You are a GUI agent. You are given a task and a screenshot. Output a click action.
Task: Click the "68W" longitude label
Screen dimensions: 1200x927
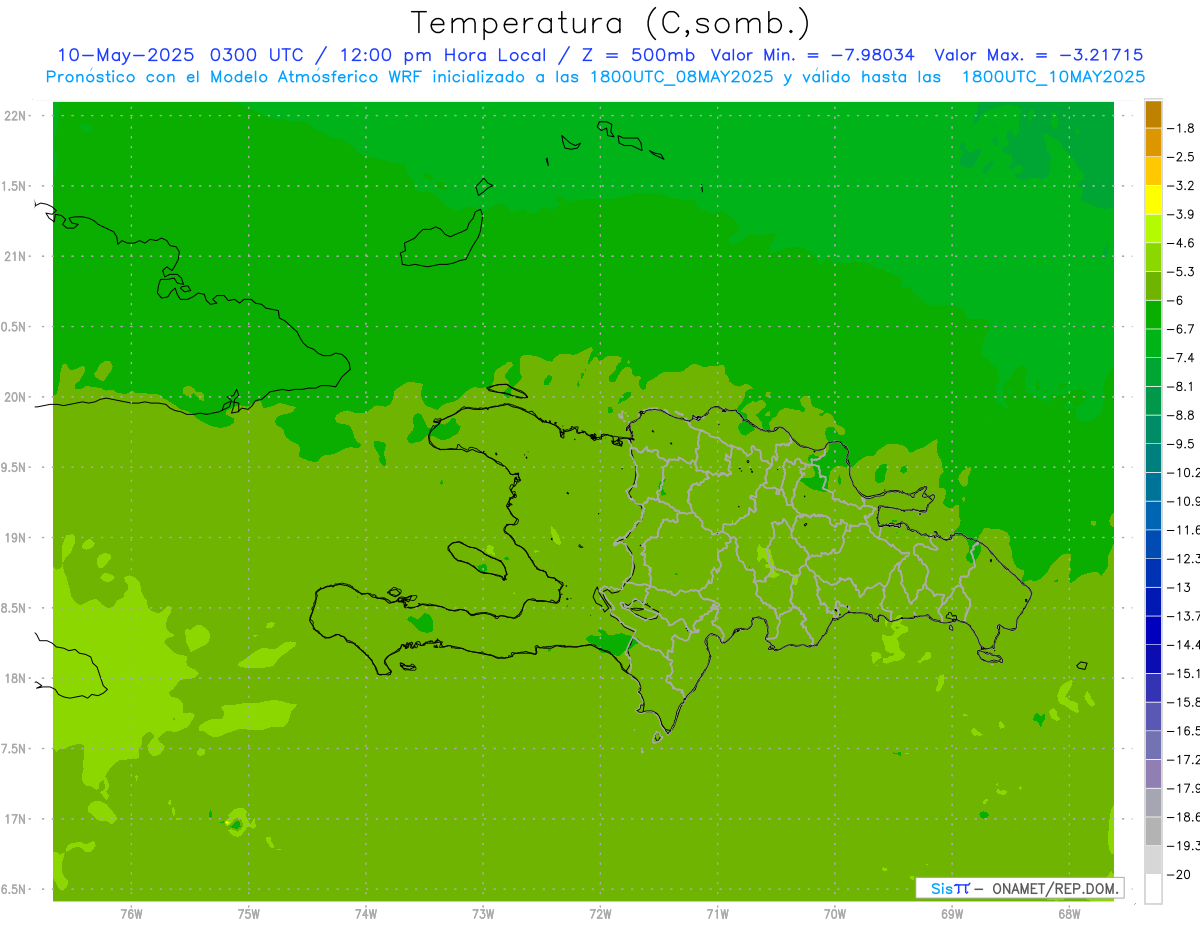coord(1069,914)
